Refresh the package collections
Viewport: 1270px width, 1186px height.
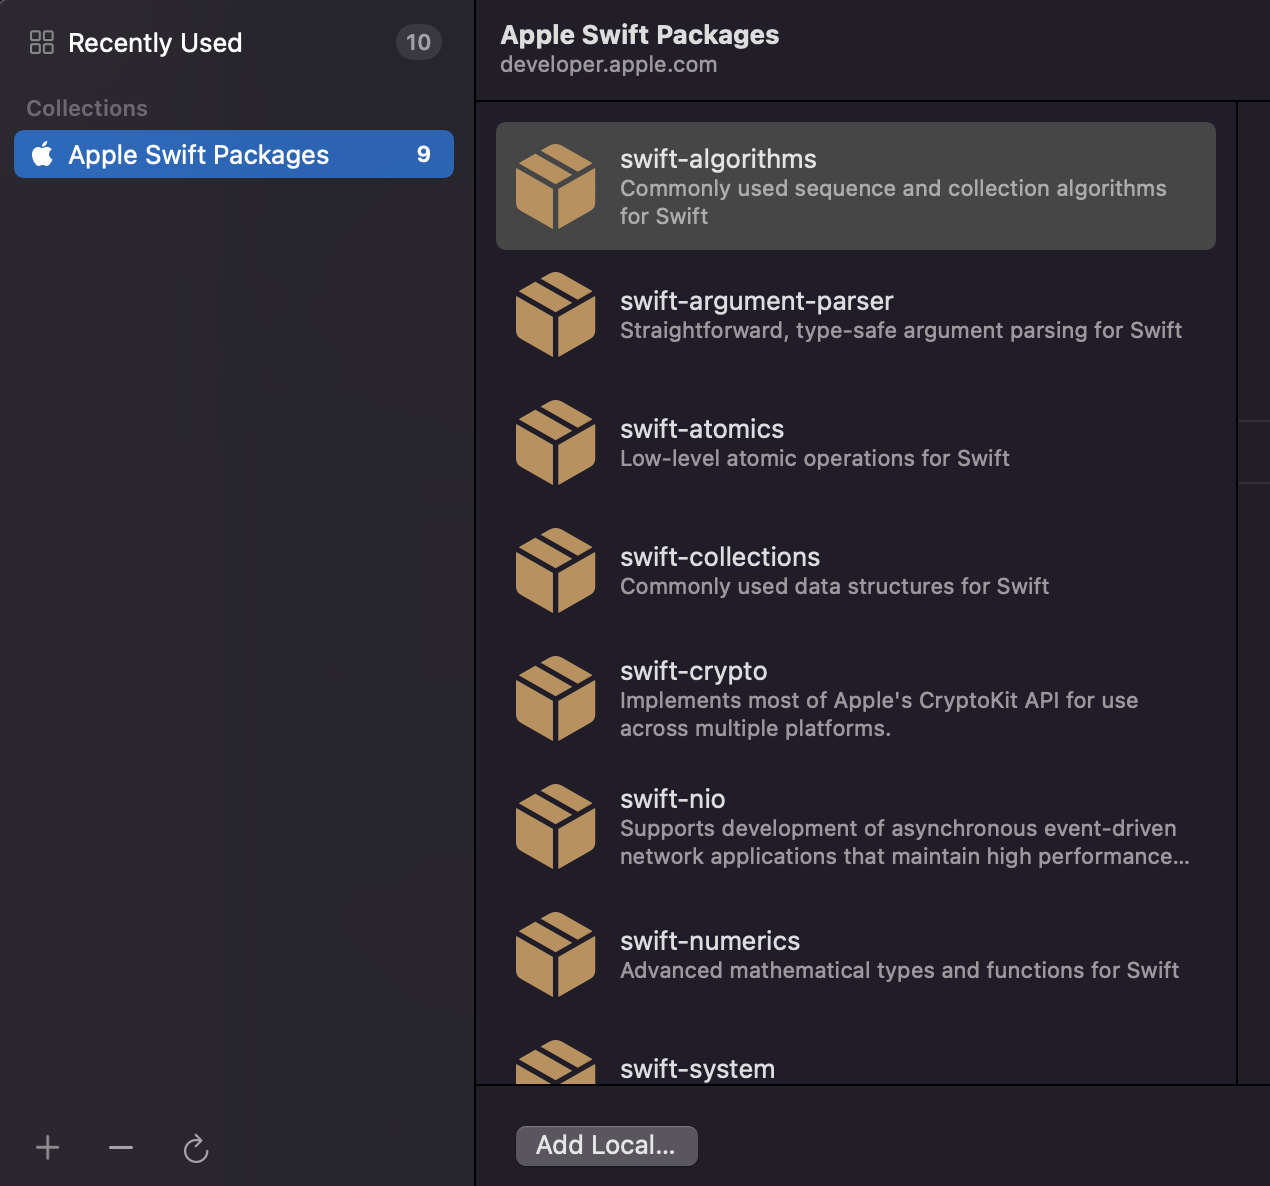(196, 1148)
